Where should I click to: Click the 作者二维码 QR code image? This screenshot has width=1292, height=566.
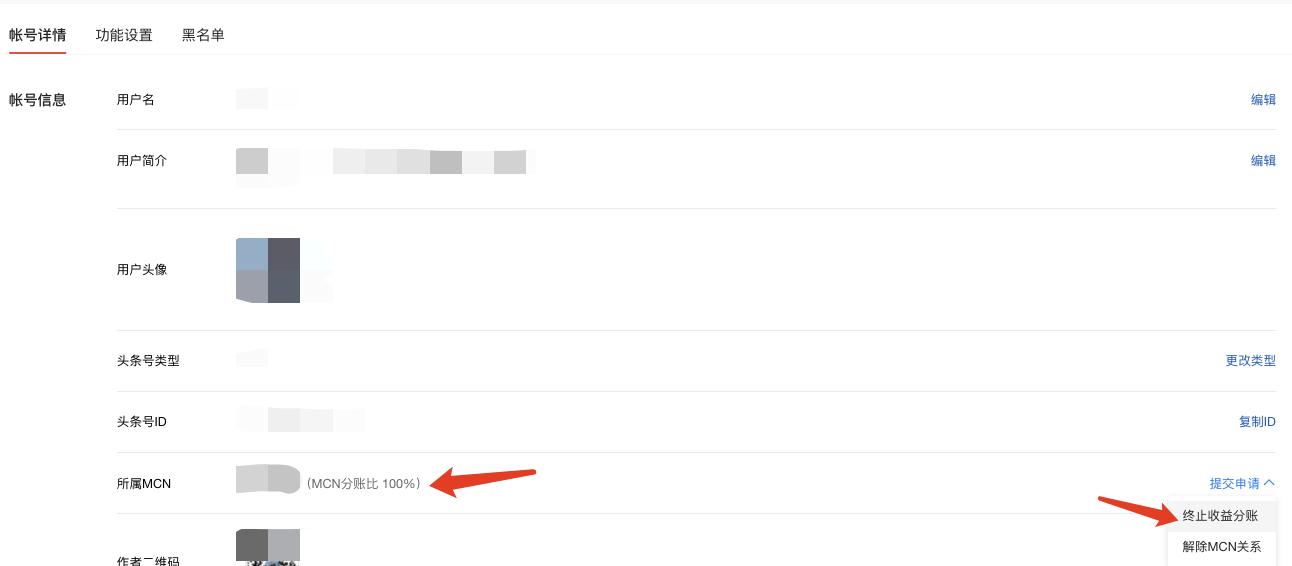(268, 548)
